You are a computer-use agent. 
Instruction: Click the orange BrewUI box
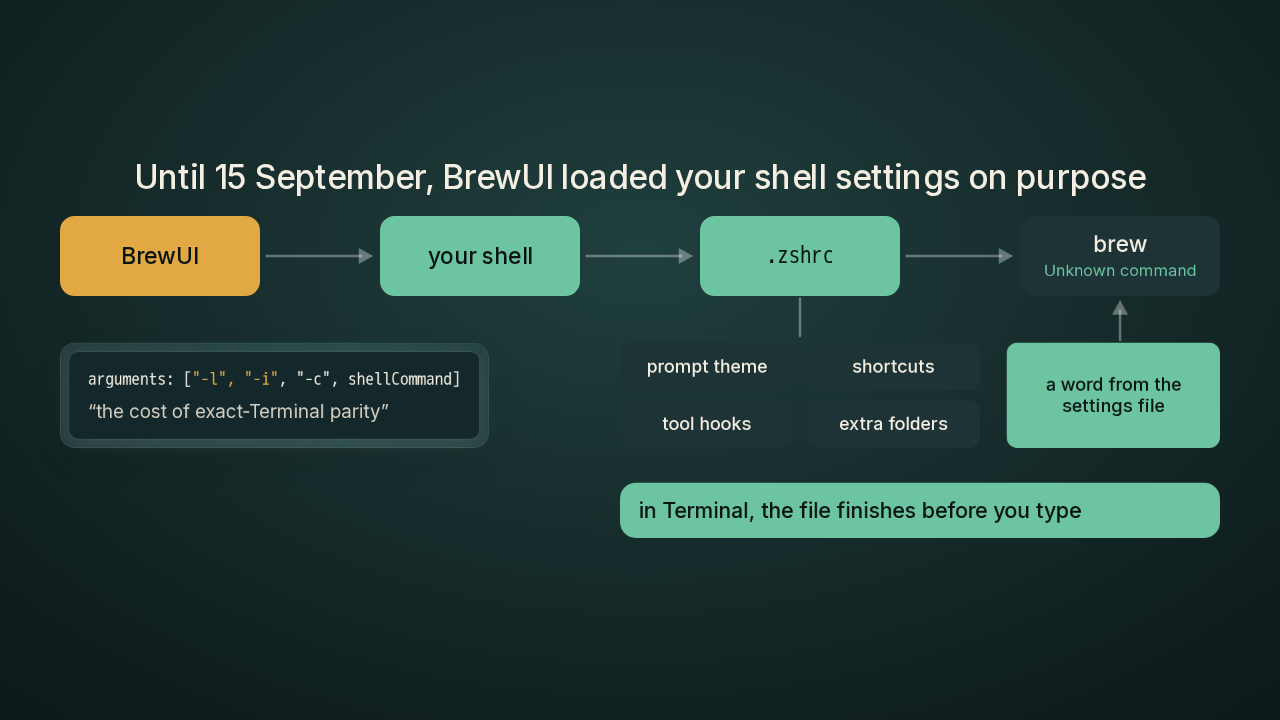coord(160,256)
